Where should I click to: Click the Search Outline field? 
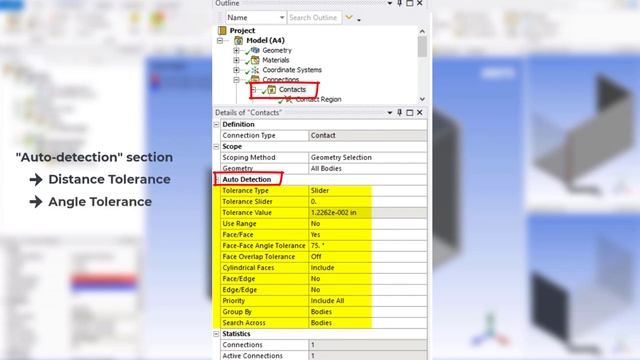(x=314, y=18)
